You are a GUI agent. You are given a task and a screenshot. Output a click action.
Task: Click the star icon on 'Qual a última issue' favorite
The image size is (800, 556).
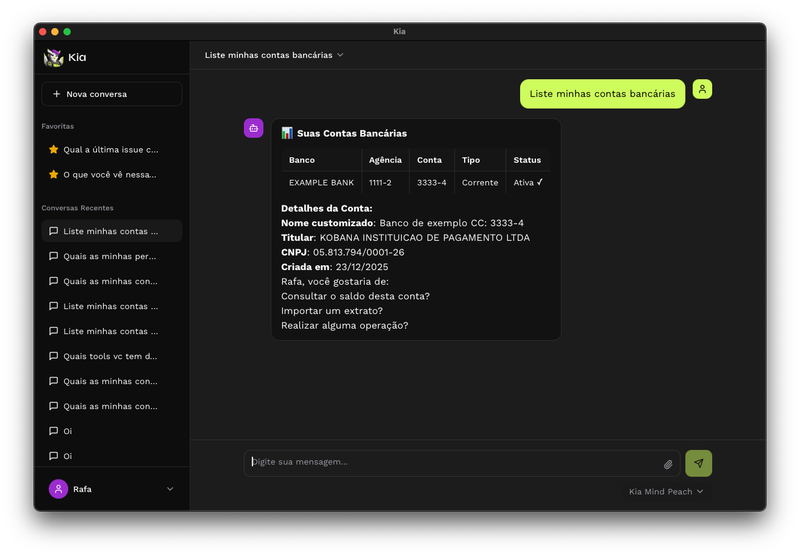(54, 150)
